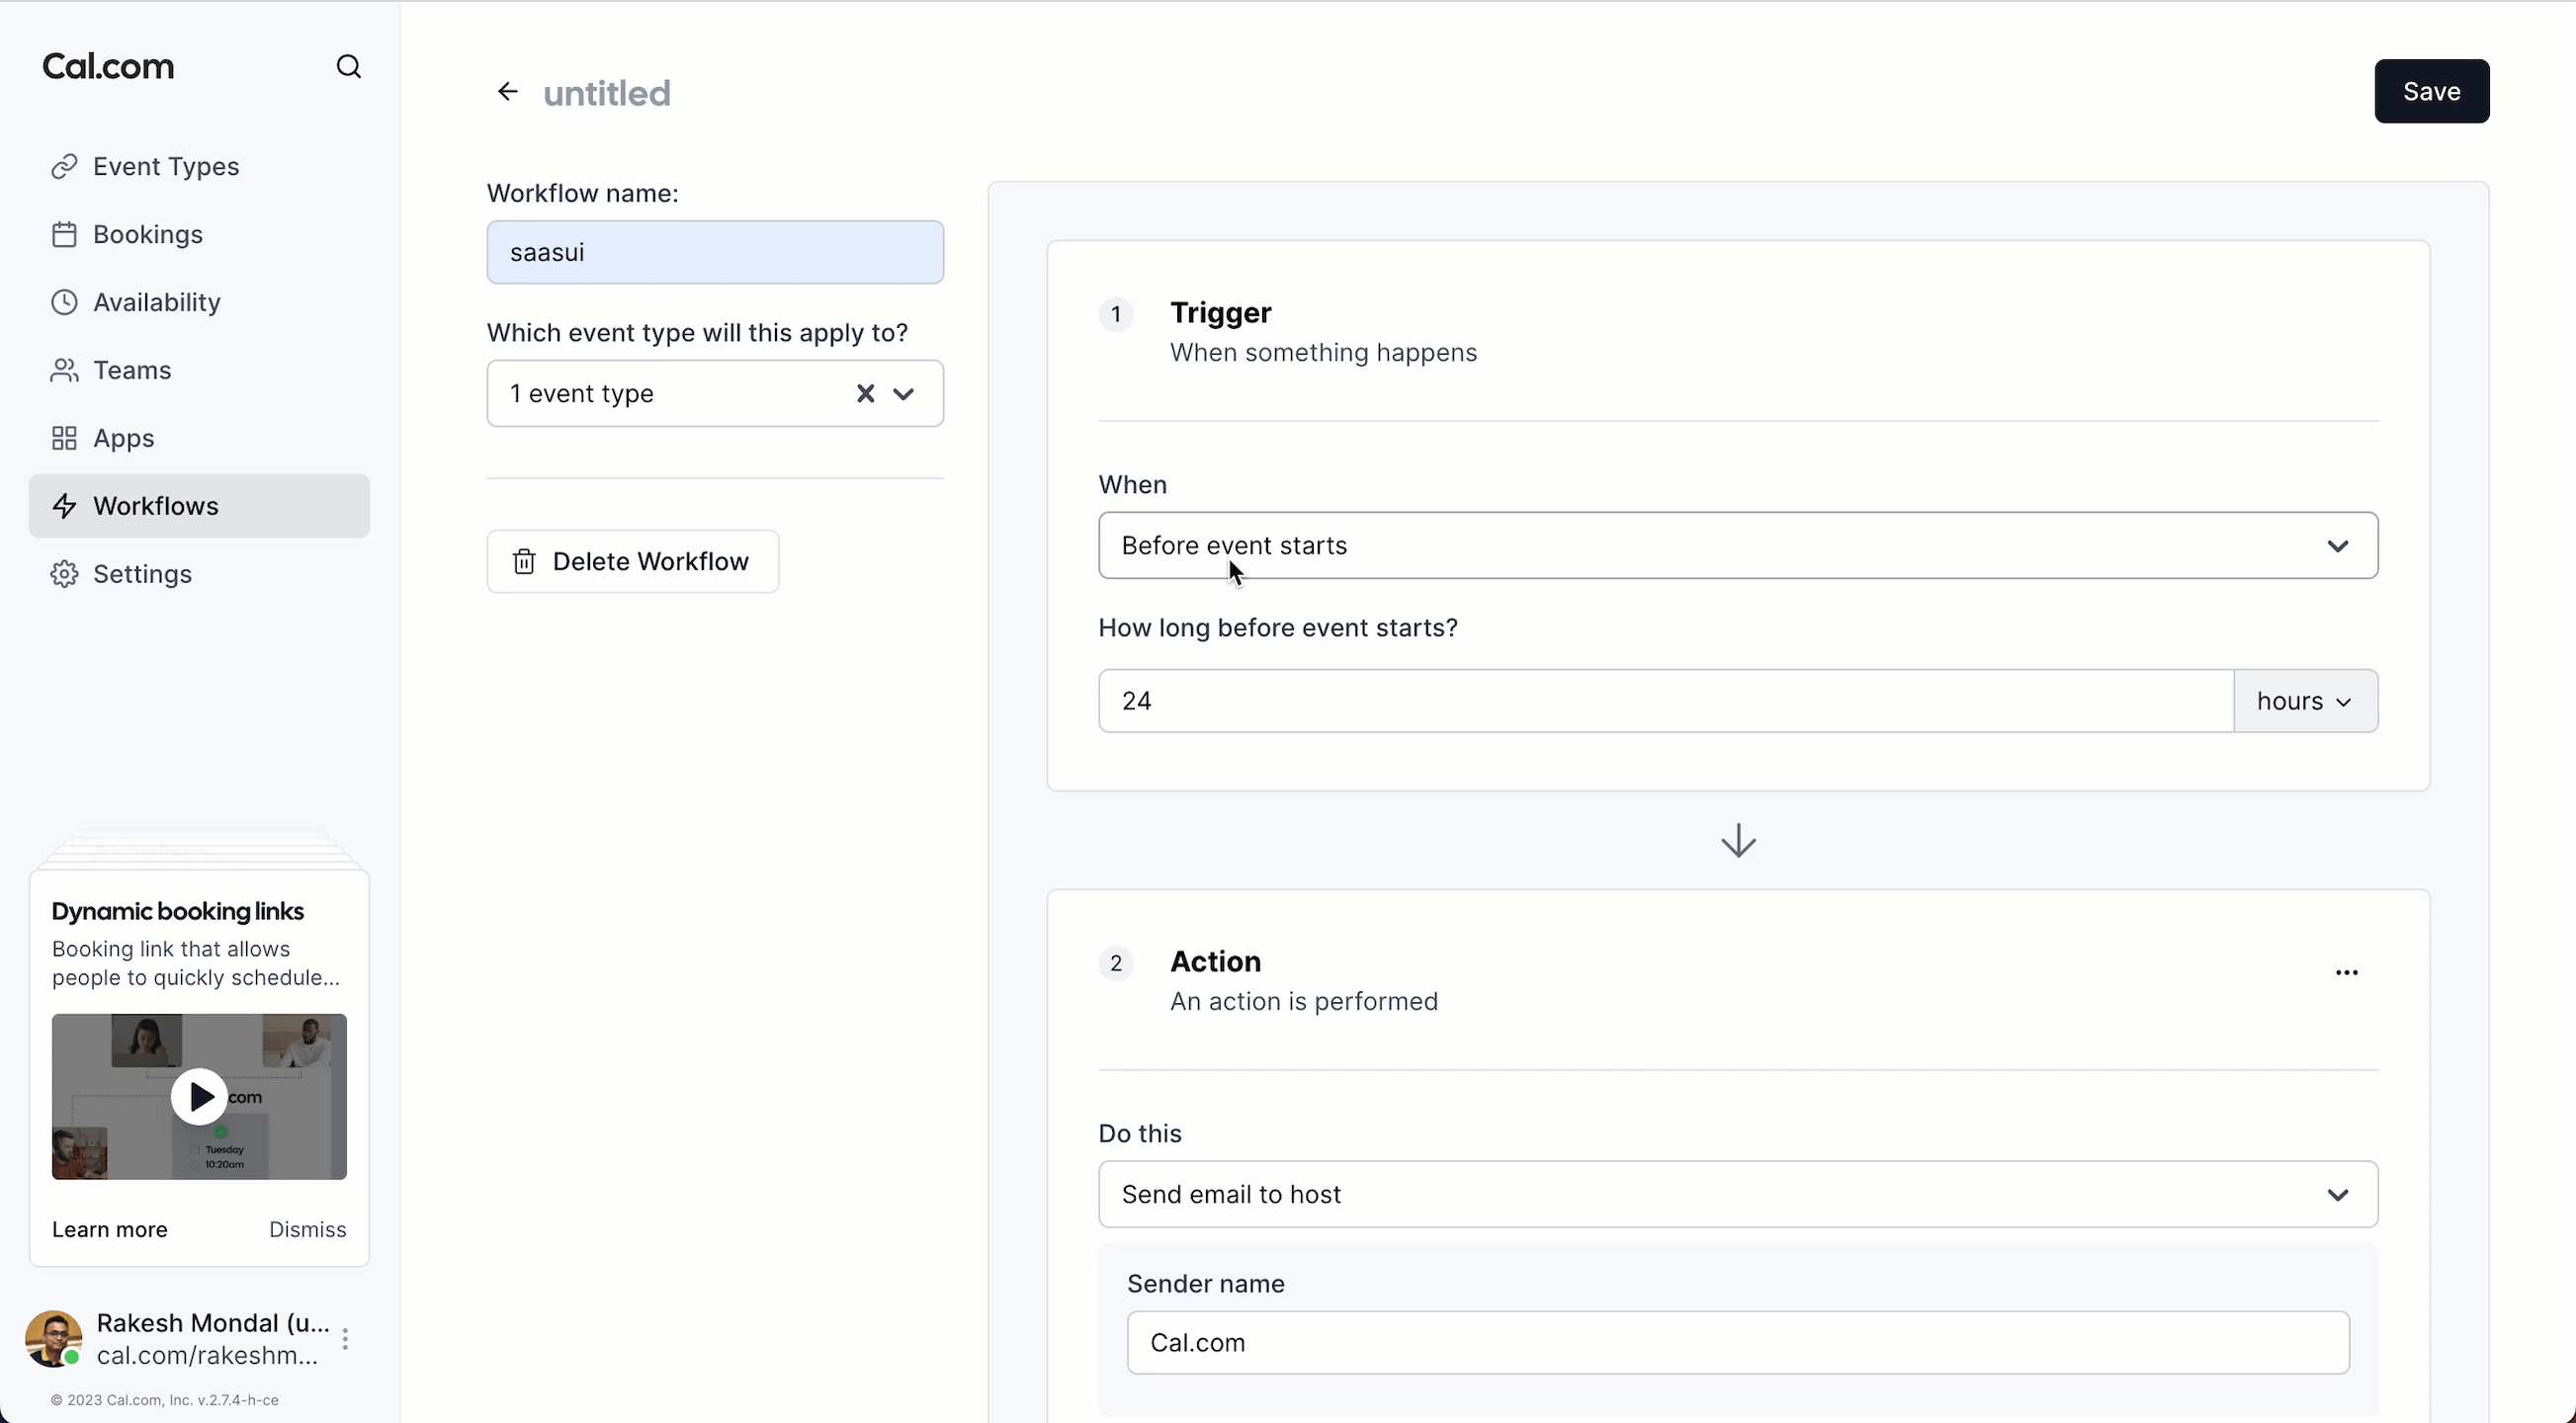2576x1423 pixels.
Task: Clear selected event type with the X
Action: [x=865, y=393]
